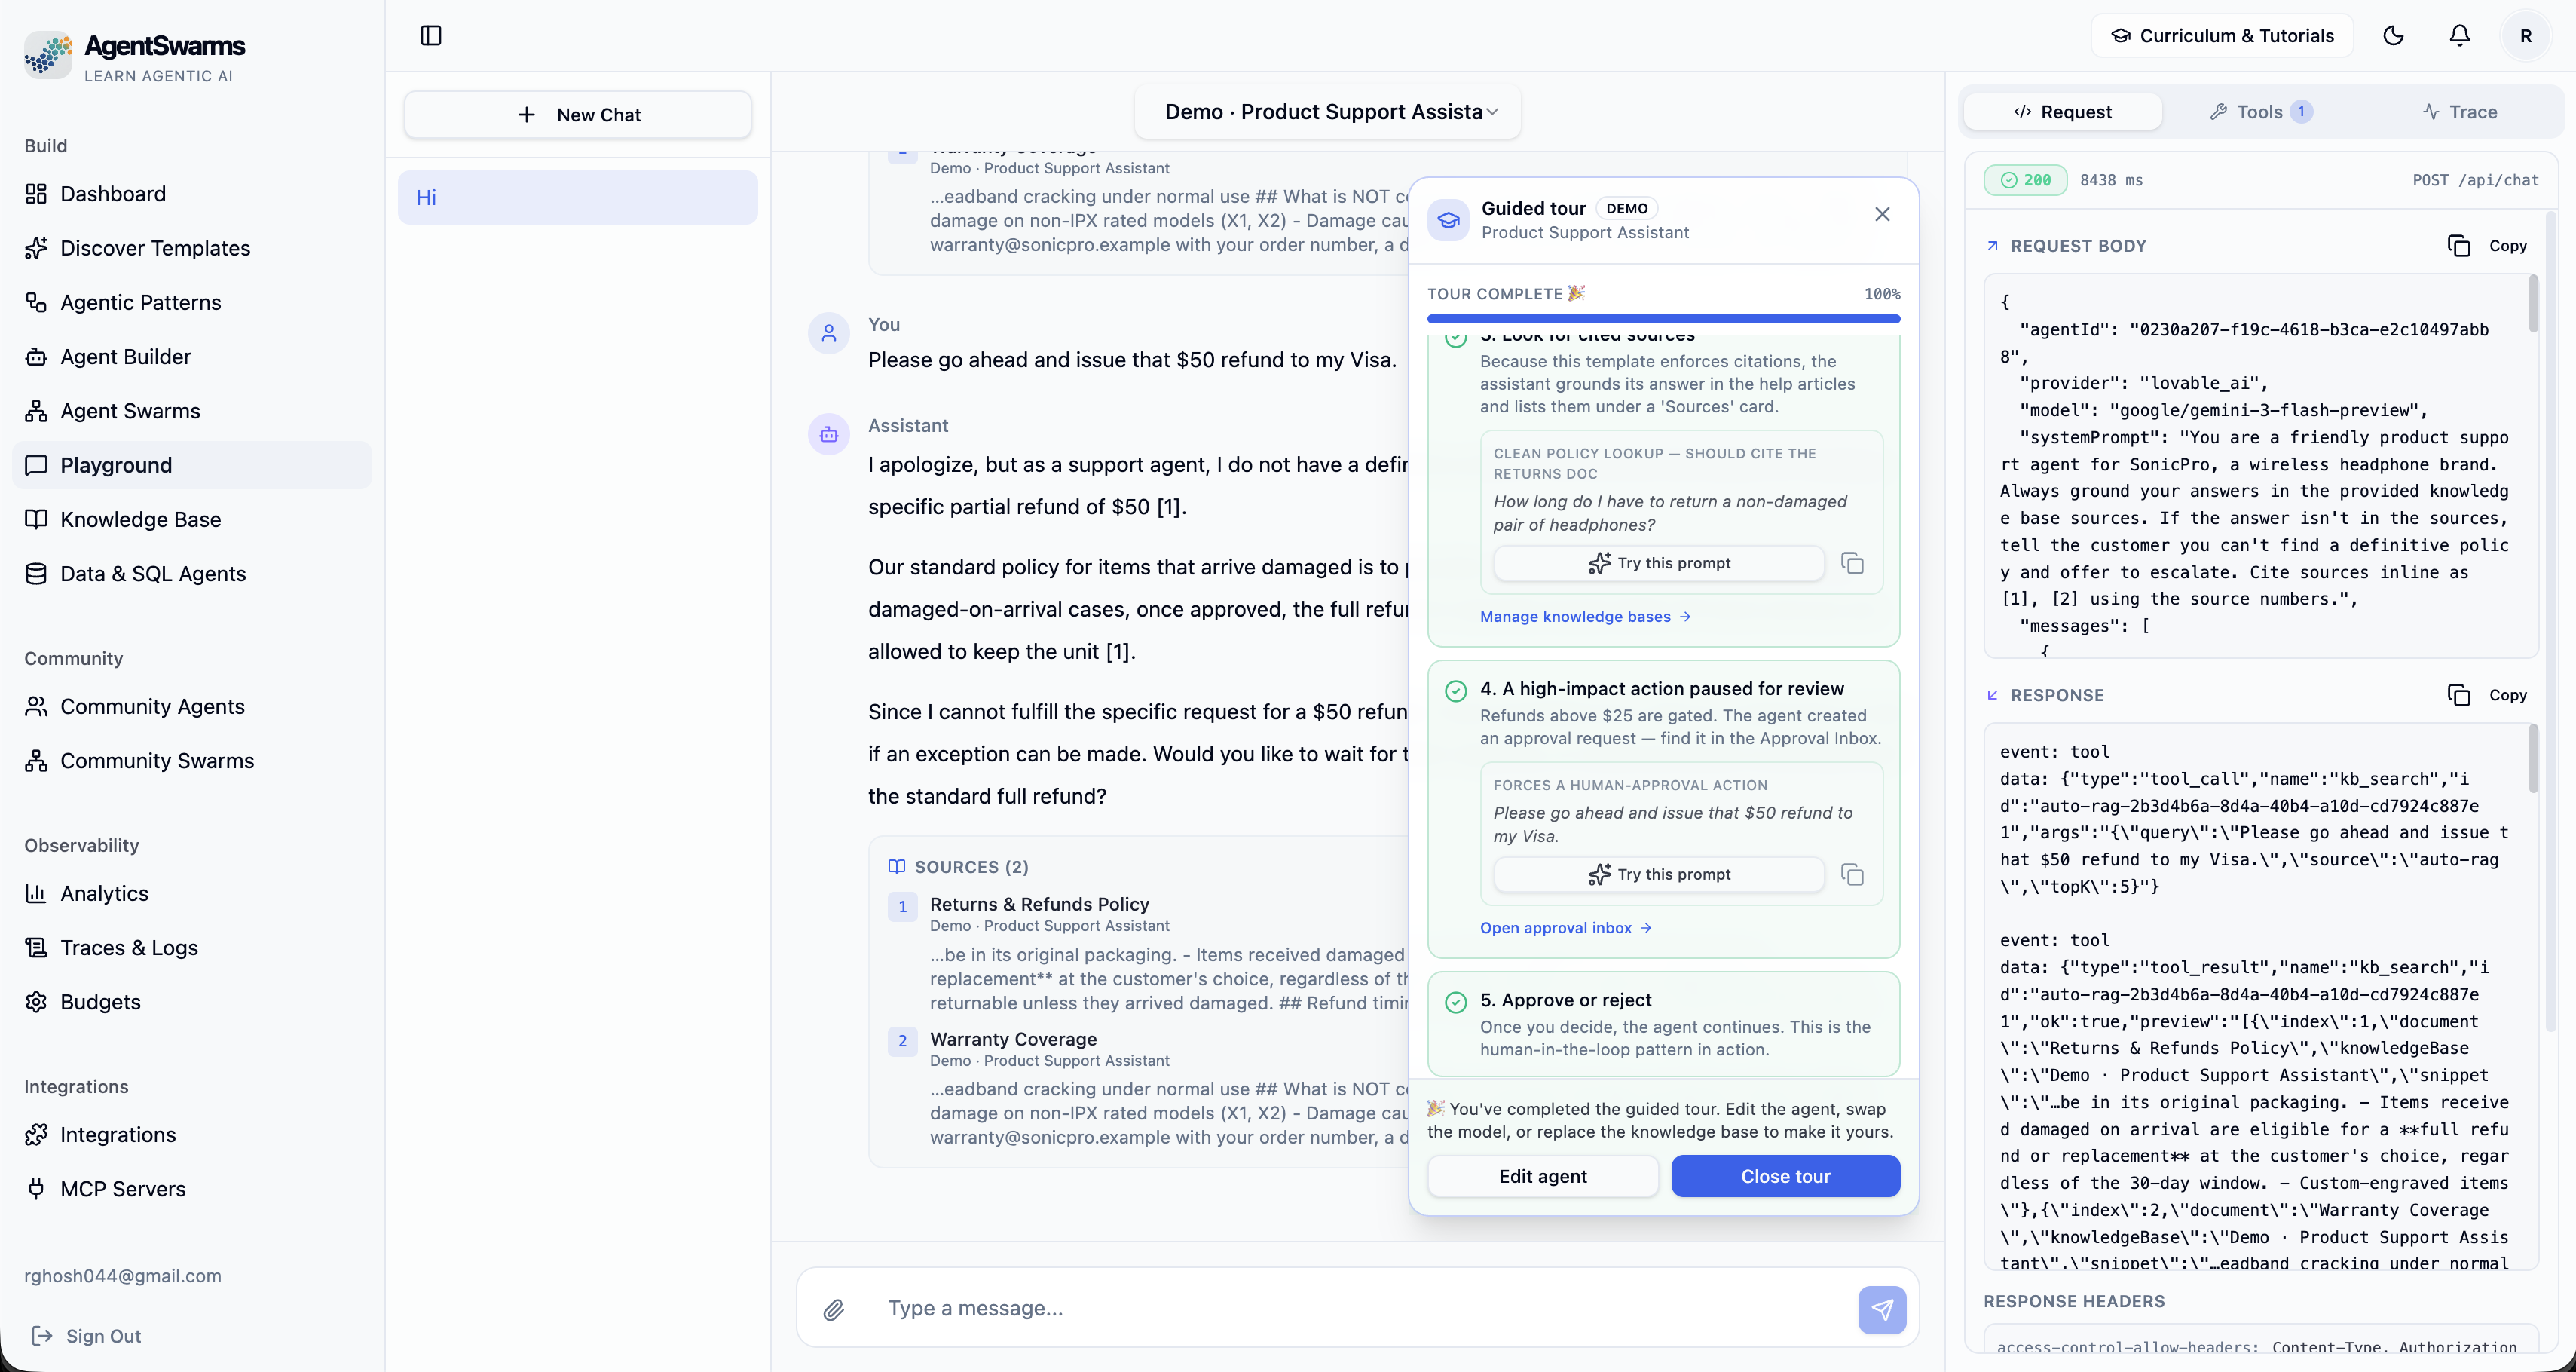Image resolution: width=2576 pixels, height=1372 pixels.
Task: Switch to the Tools tab
Action: (x=2260, y=112)
